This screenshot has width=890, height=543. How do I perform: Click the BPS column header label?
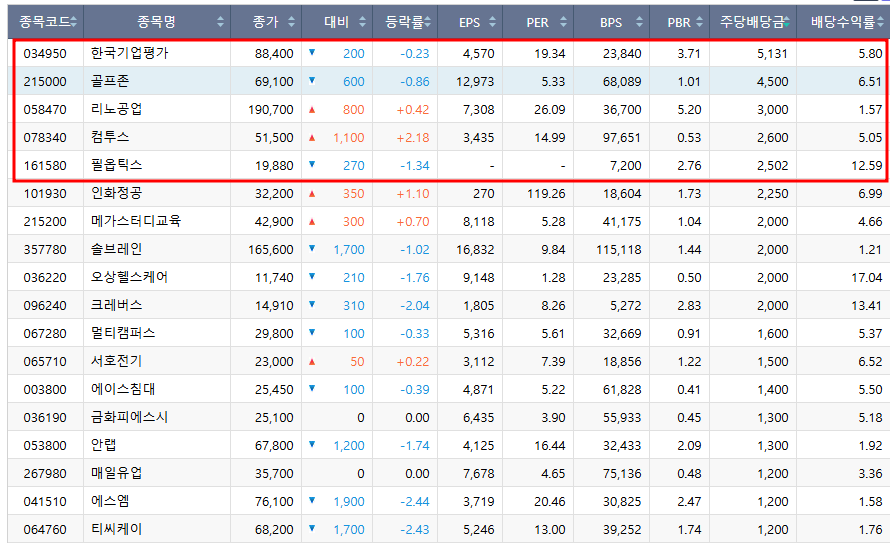[611, 22]
